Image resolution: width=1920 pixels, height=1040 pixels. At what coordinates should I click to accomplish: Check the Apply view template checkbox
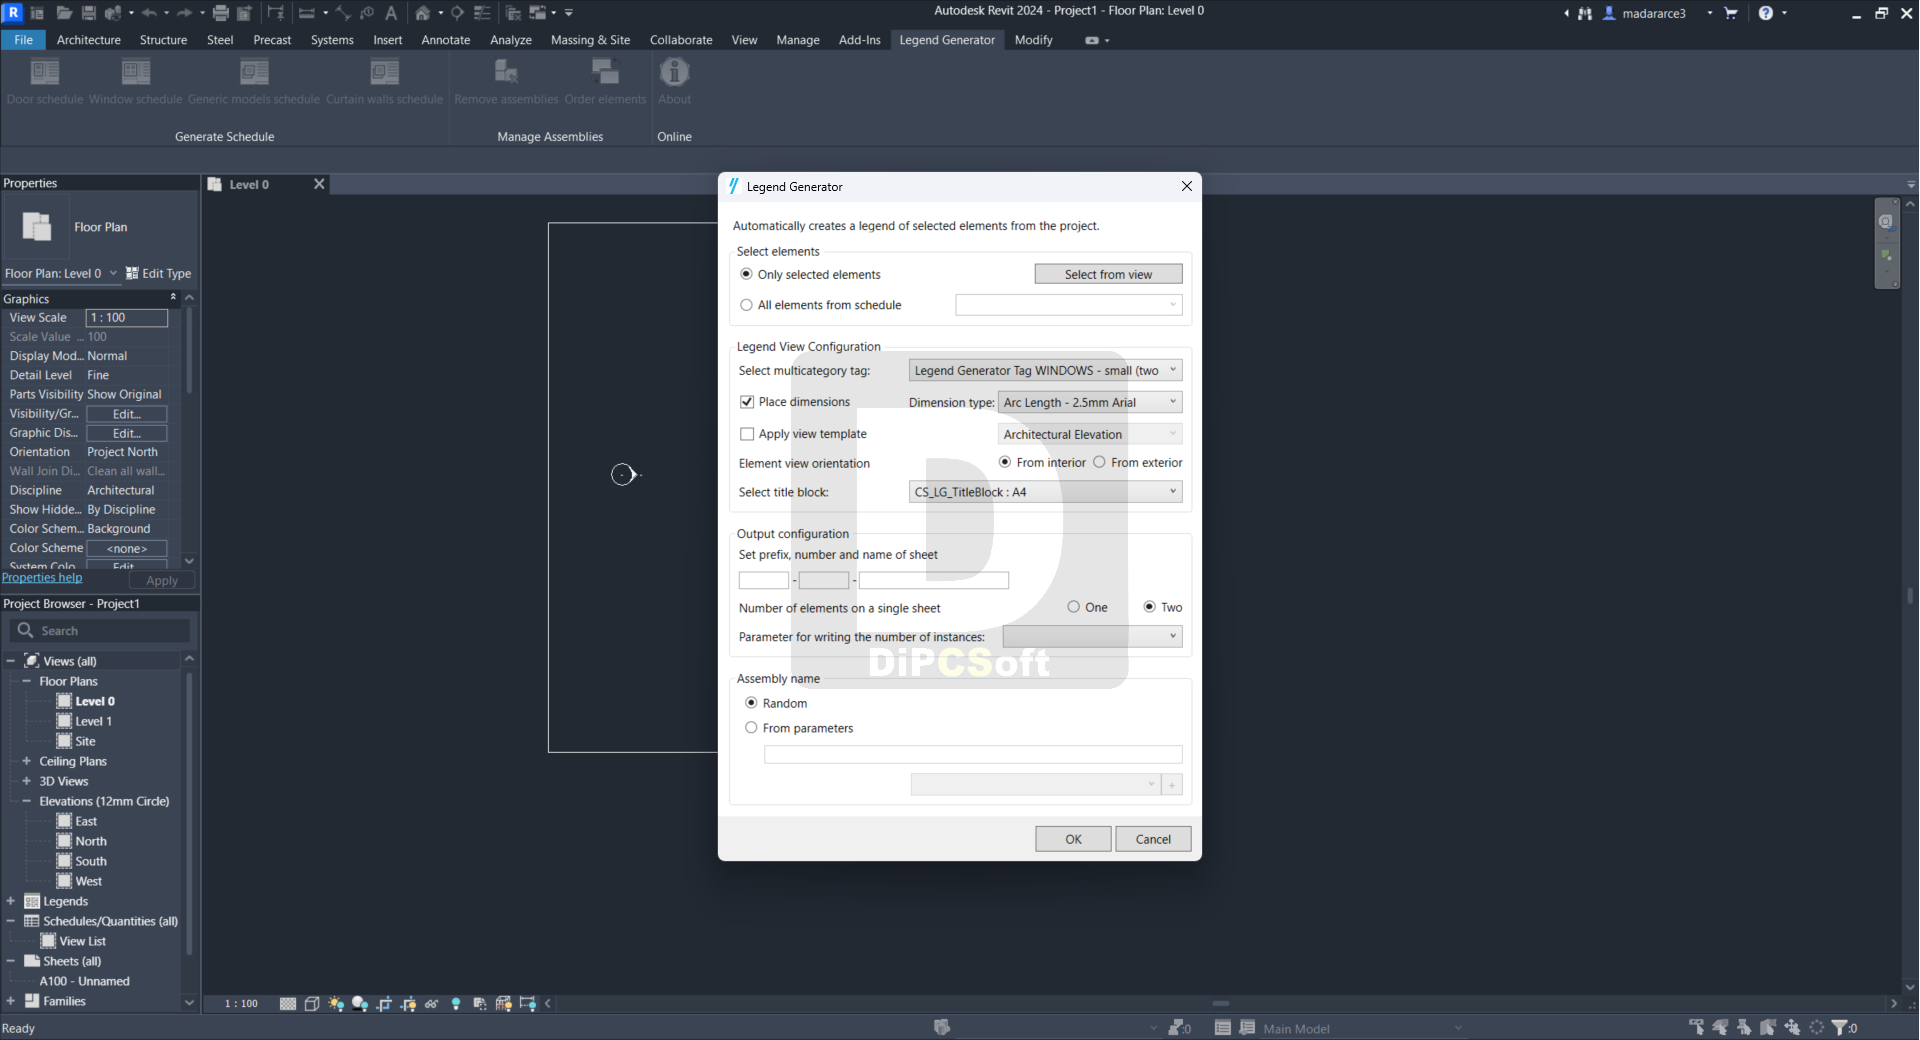[x=747, y=434]
